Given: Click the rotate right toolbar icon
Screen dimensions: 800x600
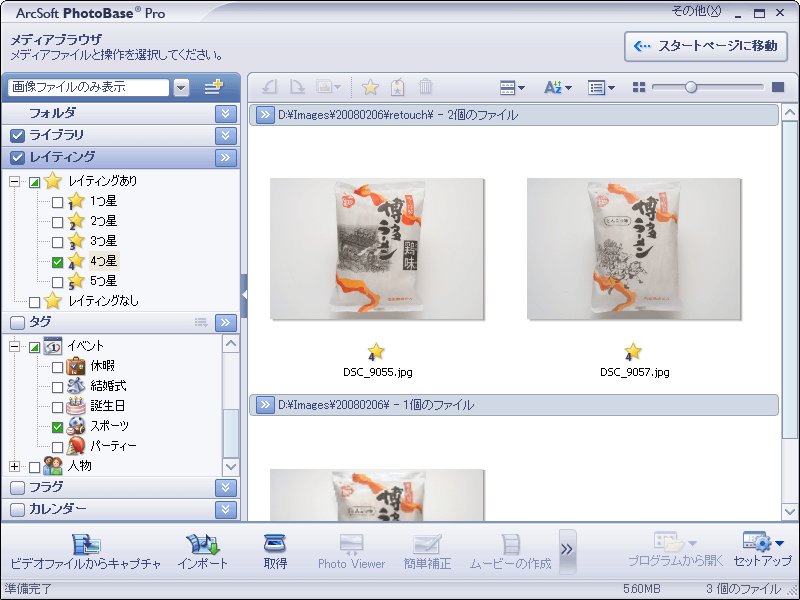Looking at the screenshot, I should tap(297, 87).
